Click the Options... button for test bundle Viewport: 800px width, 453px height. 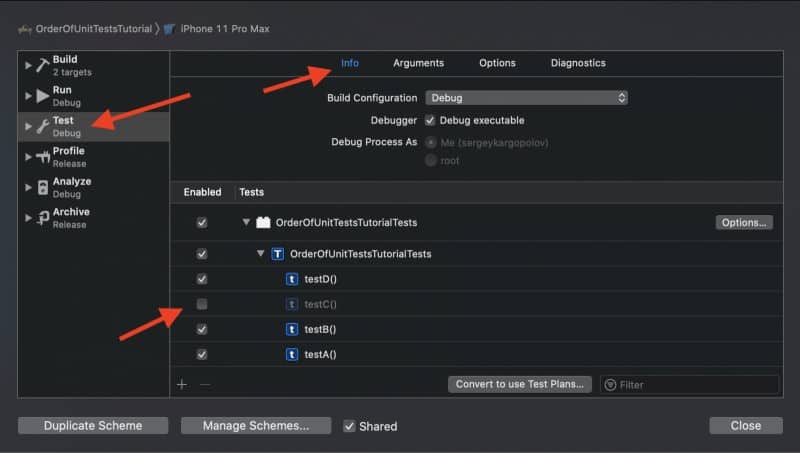point(744,222)
